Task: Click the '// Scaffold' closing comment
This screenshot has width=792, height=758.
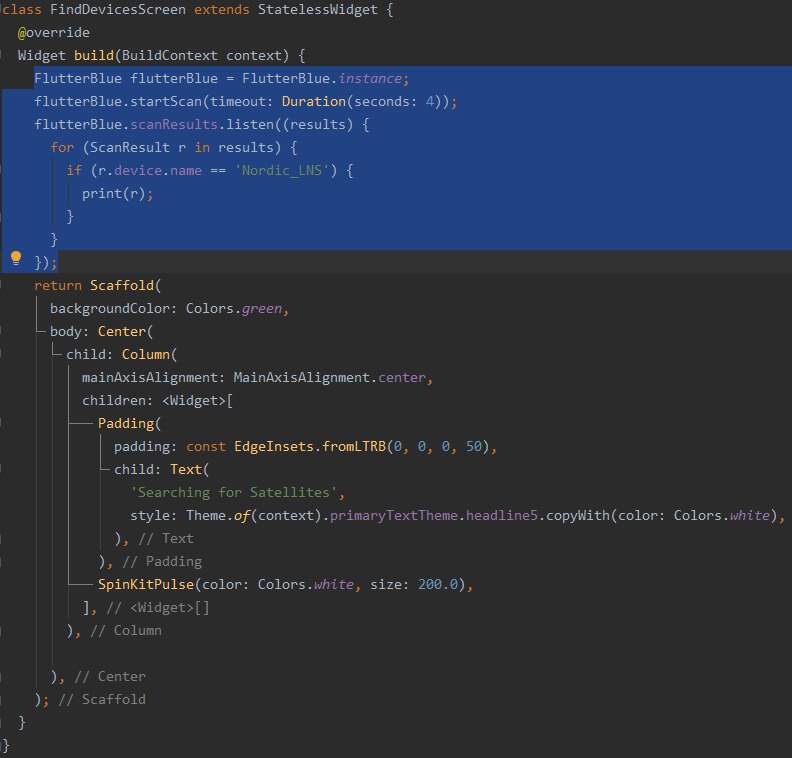Action: (x=102, y=700)
